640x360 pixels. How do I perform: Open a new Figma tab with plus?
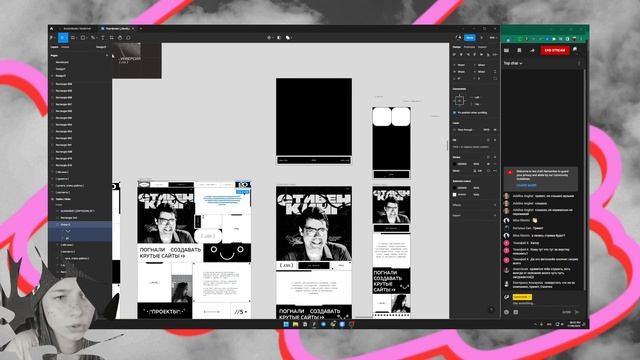(x=141, y=29)
